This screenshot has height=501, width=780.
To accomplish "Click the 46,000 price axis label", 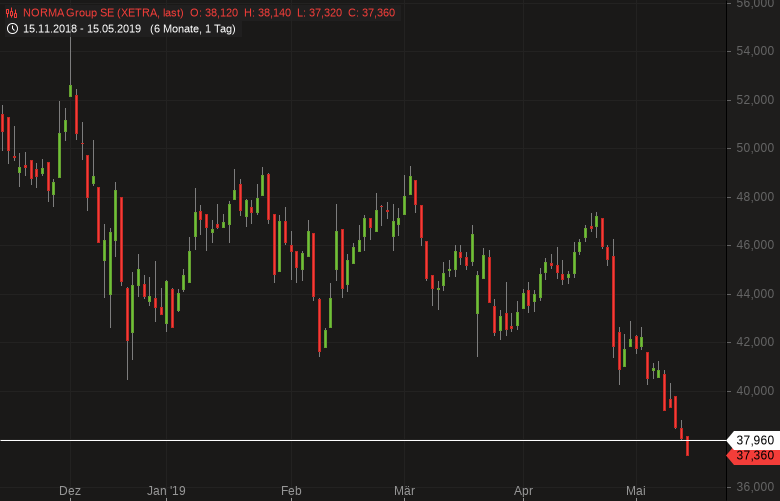I will pos(755,245).
